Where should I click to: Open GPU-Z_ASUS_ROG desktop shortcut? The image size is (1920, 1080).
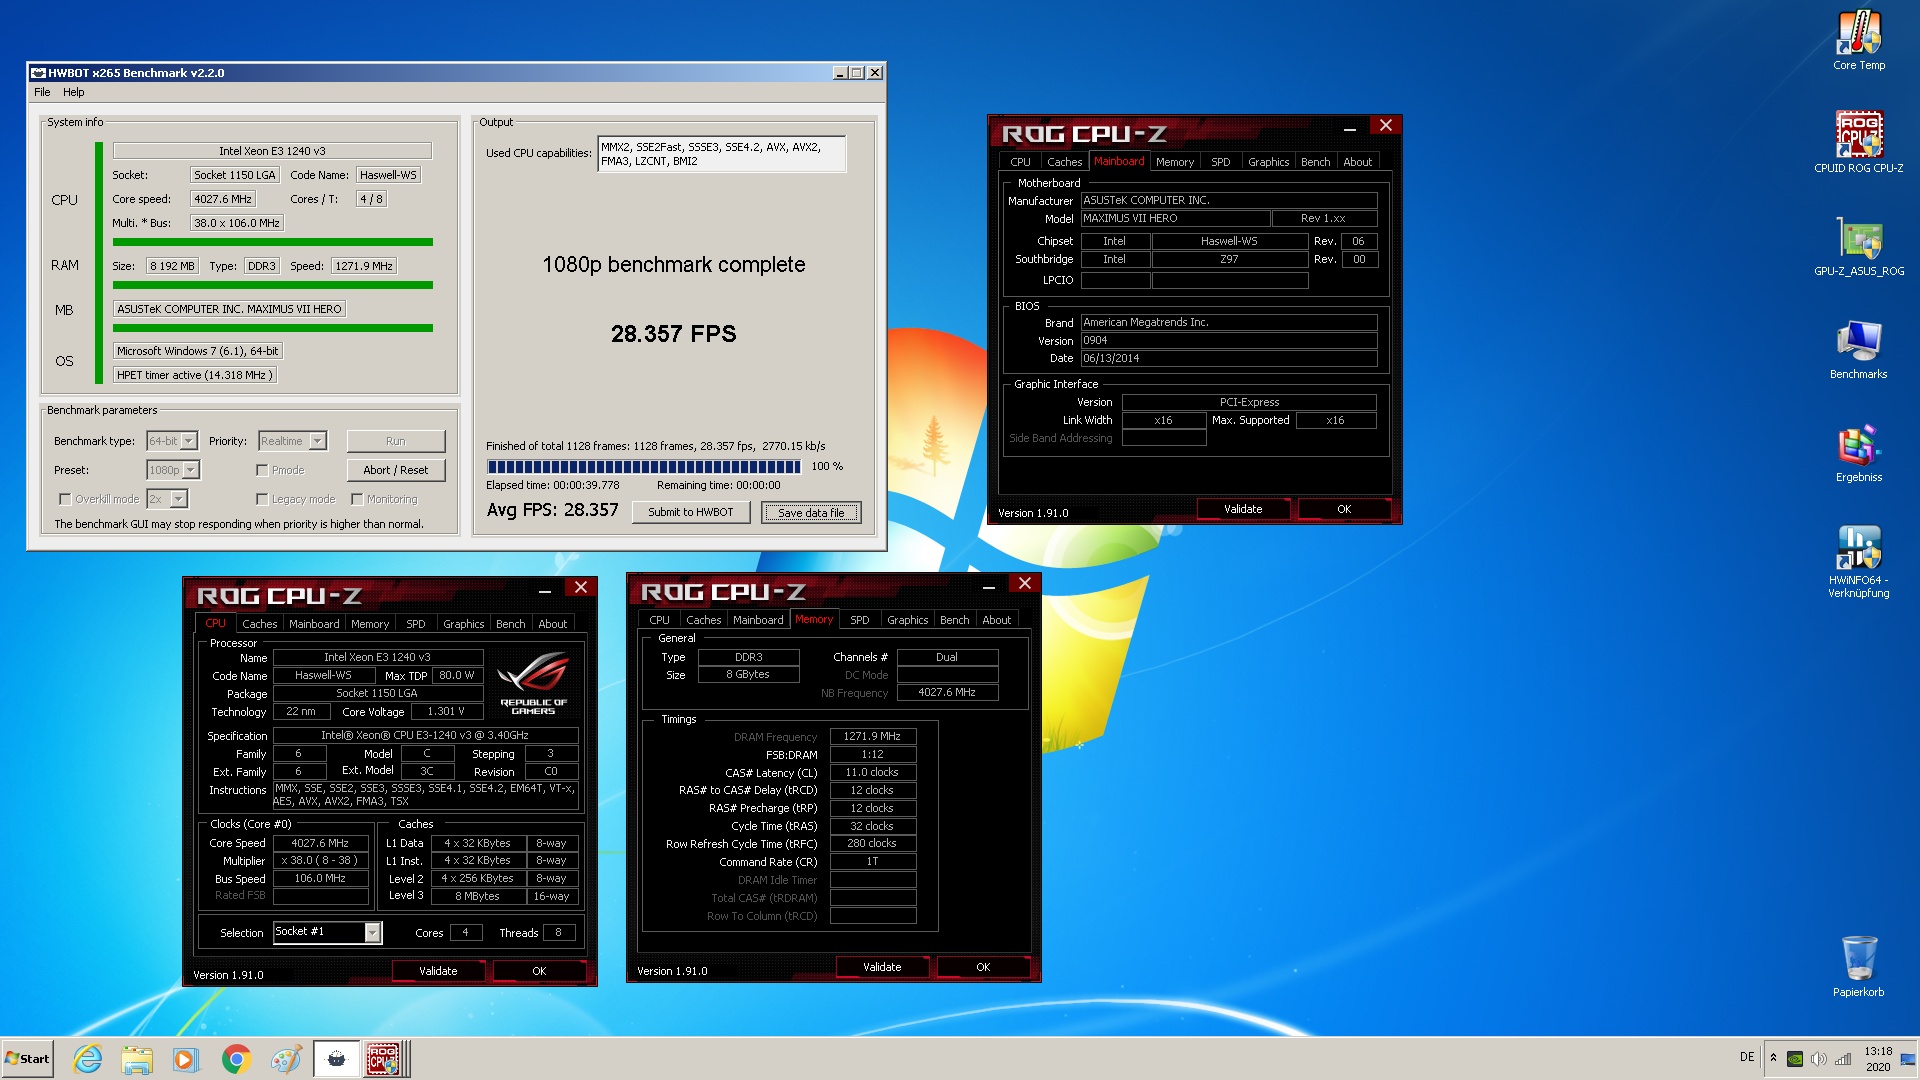(1858, 246)
